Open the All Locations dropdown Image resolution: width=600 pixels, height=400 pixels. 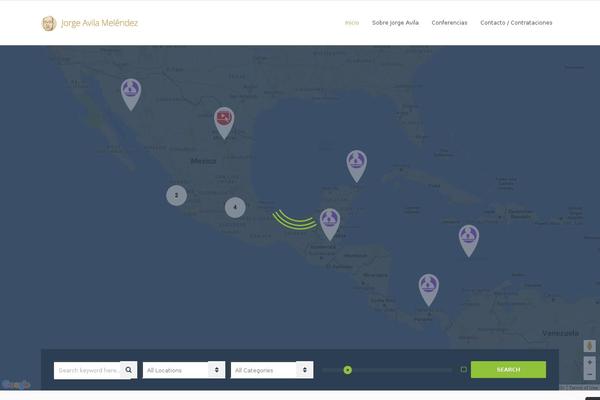click(184, 370)
